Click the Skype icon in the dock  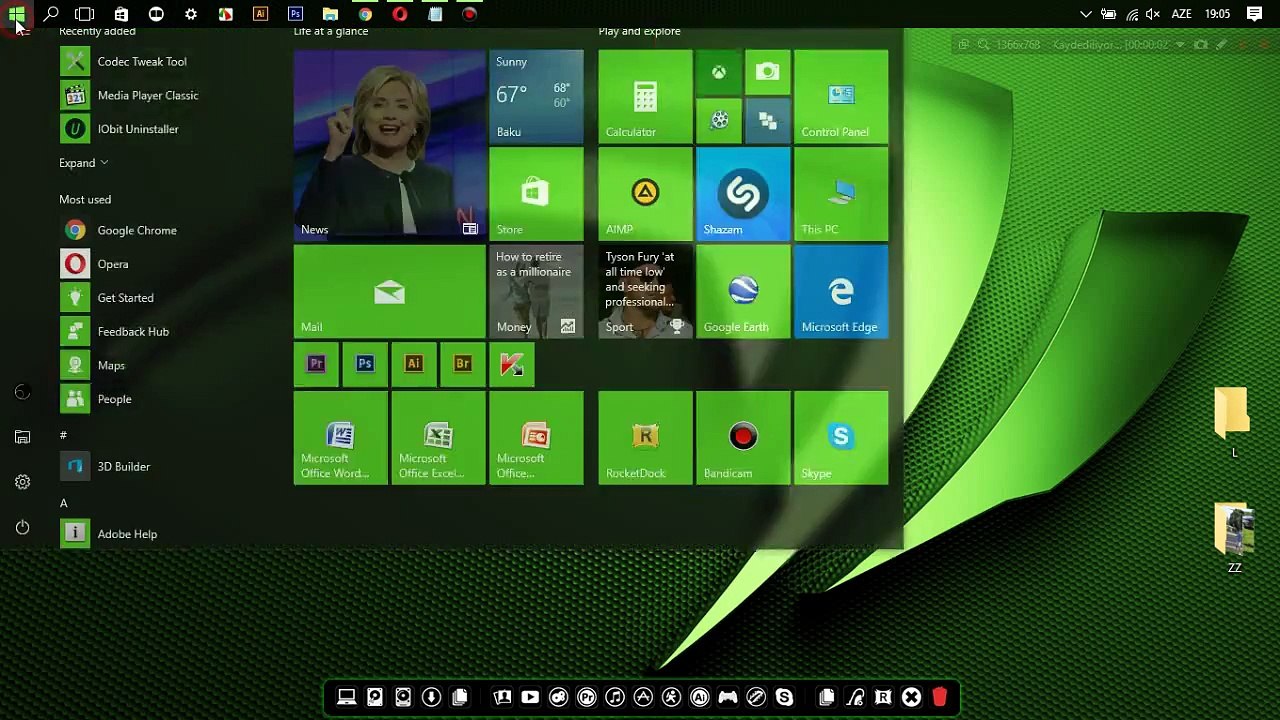click(784, 697)
